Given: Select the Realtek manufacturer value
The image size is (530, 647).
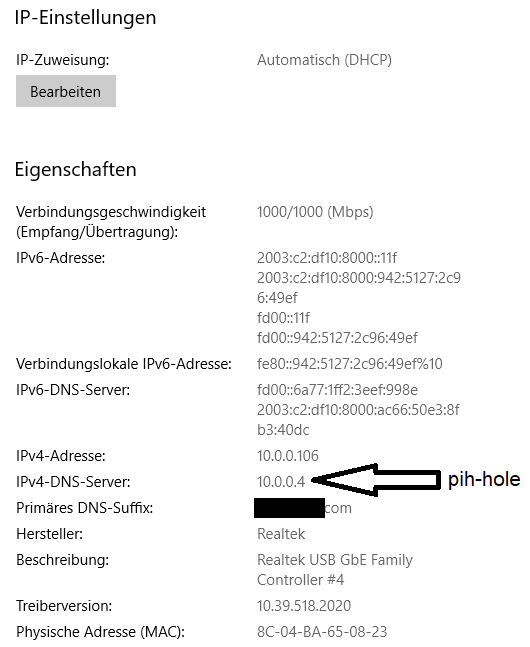Looking at the screenshot, I should coord(281,534).
